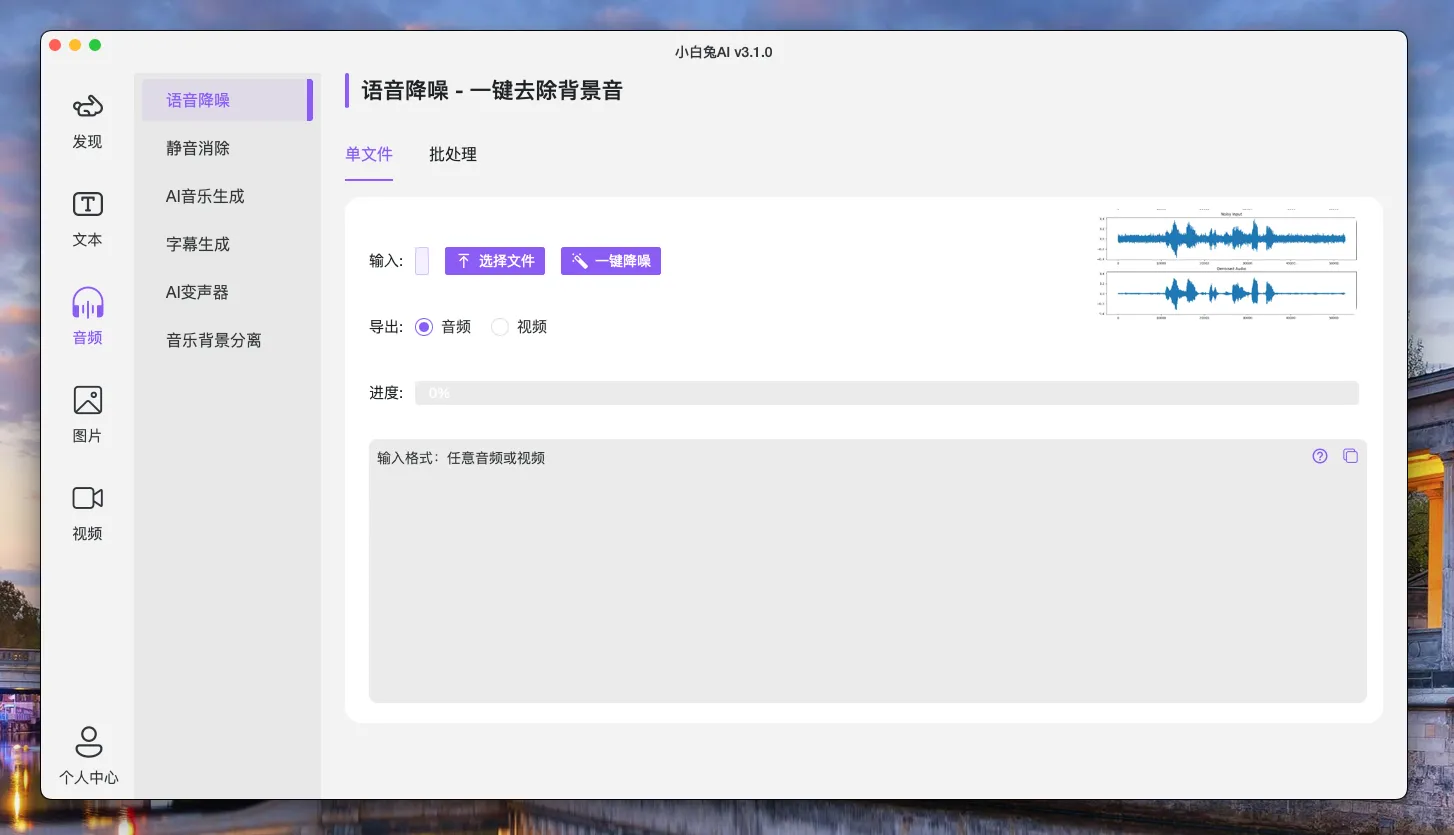Image resolution: width=1454 pixels, height=835 pixels.
Task: Click the help question-mark icon in log panel
Action: tap(1320, 456)
